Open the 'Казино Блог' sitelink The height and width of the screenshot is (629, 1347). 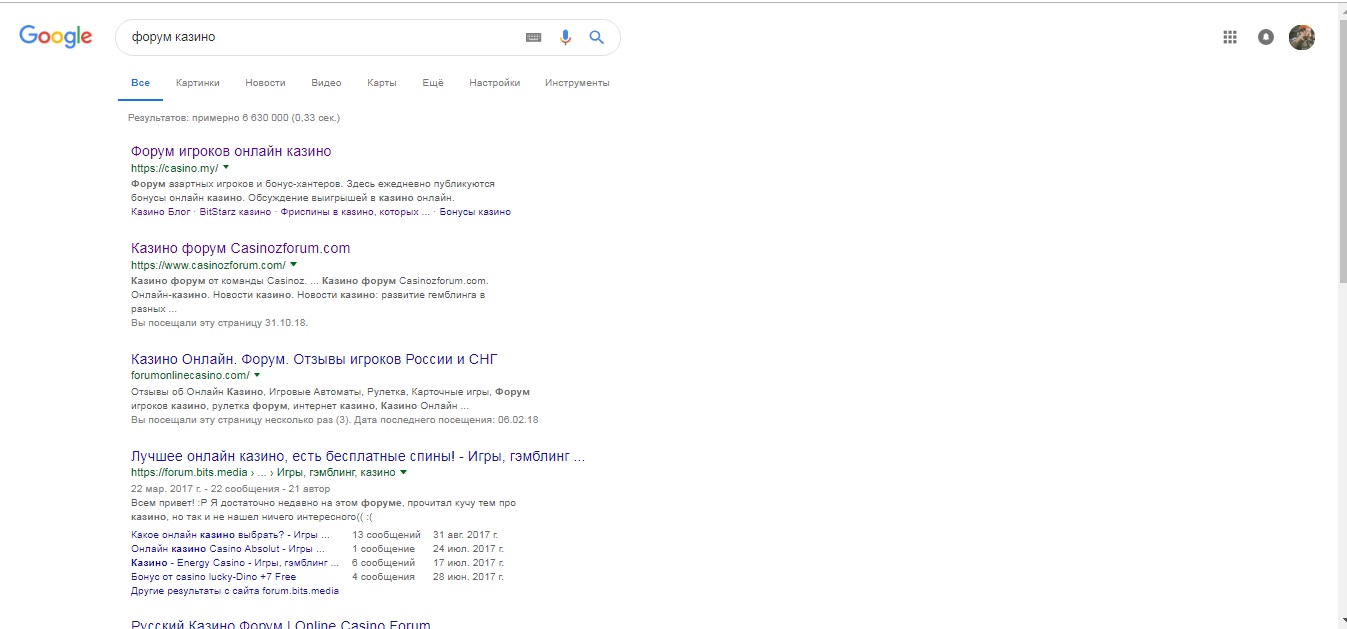tap(161, 212)
